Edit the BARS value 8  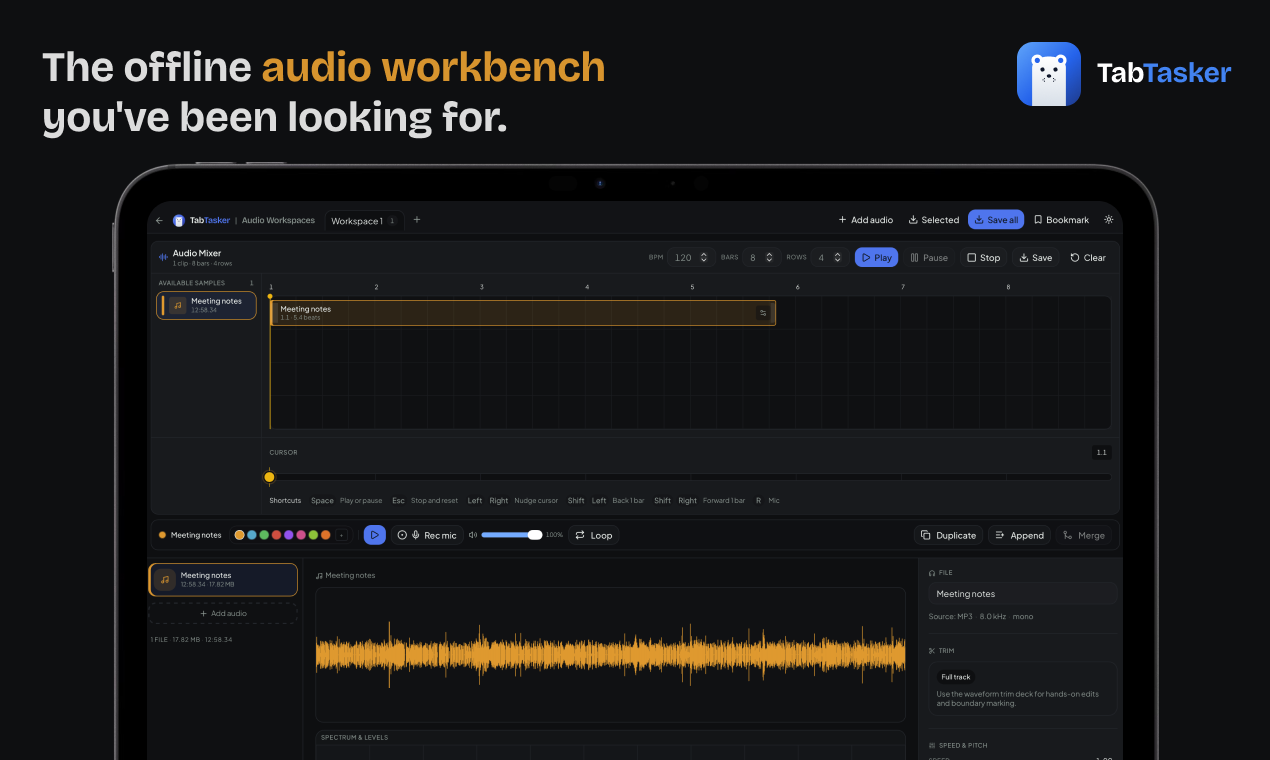click(753, 257)
